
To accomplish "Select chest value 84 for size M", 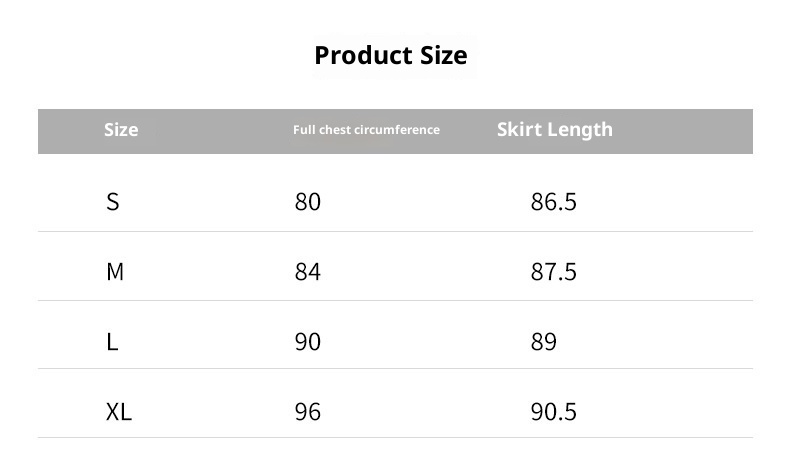I will click(x=308, y=272).
